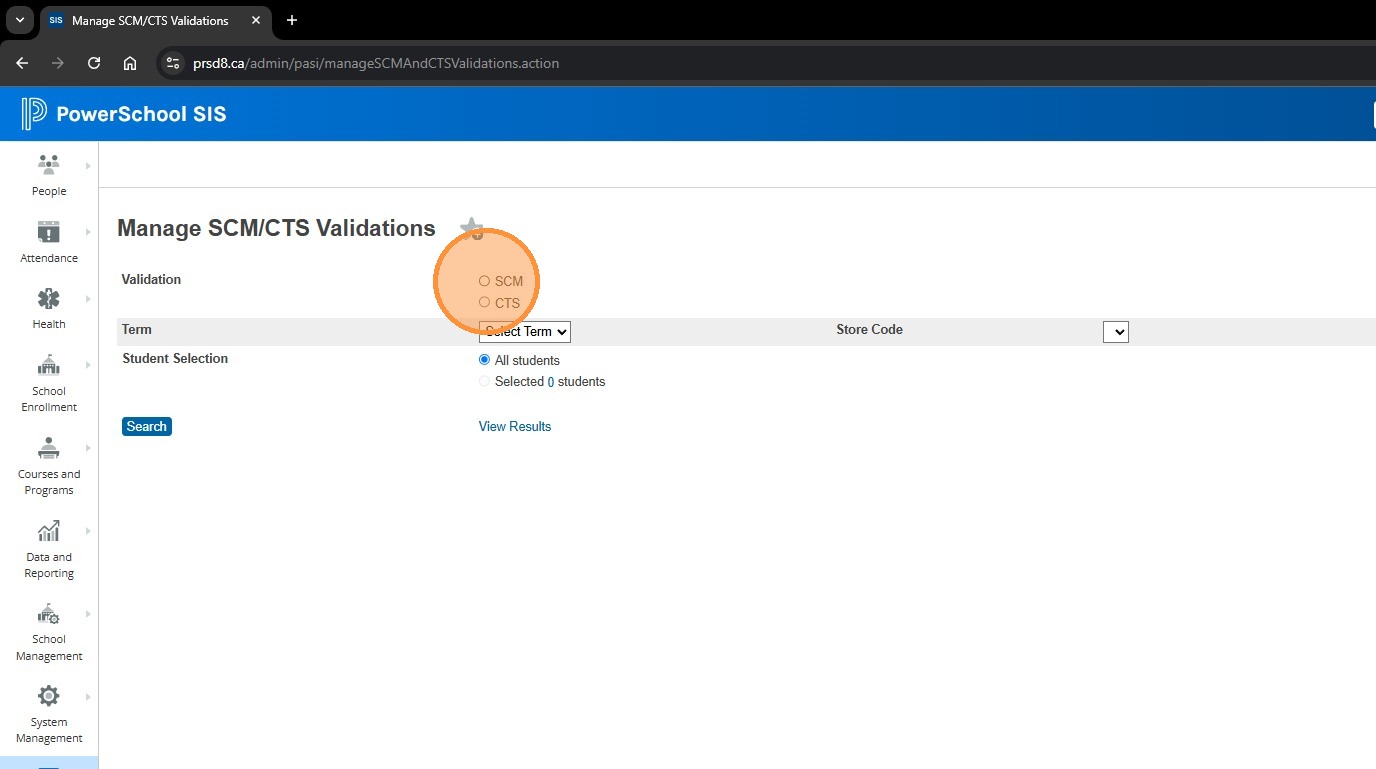Expand the System Management submenu arrow

pyautogui.click(x=88, y=696)
